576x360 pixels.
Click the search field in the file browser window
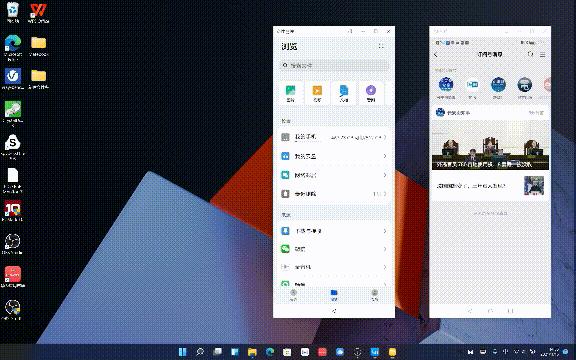point(334,65)
